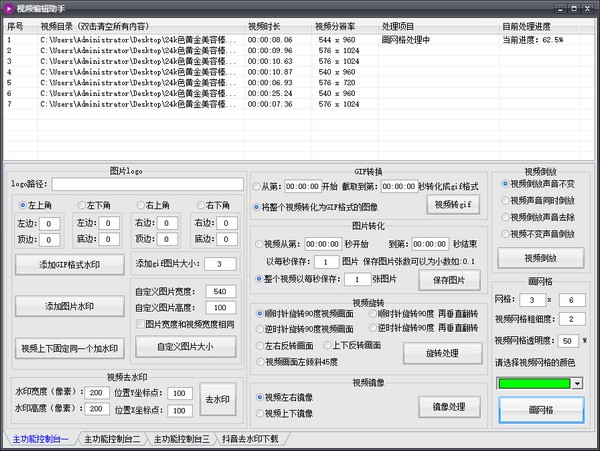Screen dimensions: 600x451
Task: Choose 左右反转画面 rotation option
Action: pyautogui.click(x=259, y=345)
